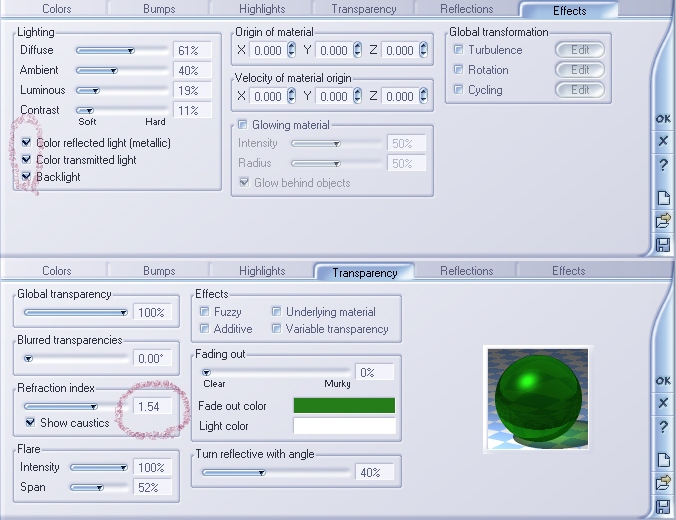Click cancel X icon in lower Transparency panel
The image size is (676, 520).
pyautogui.click(x=663, y=403)
